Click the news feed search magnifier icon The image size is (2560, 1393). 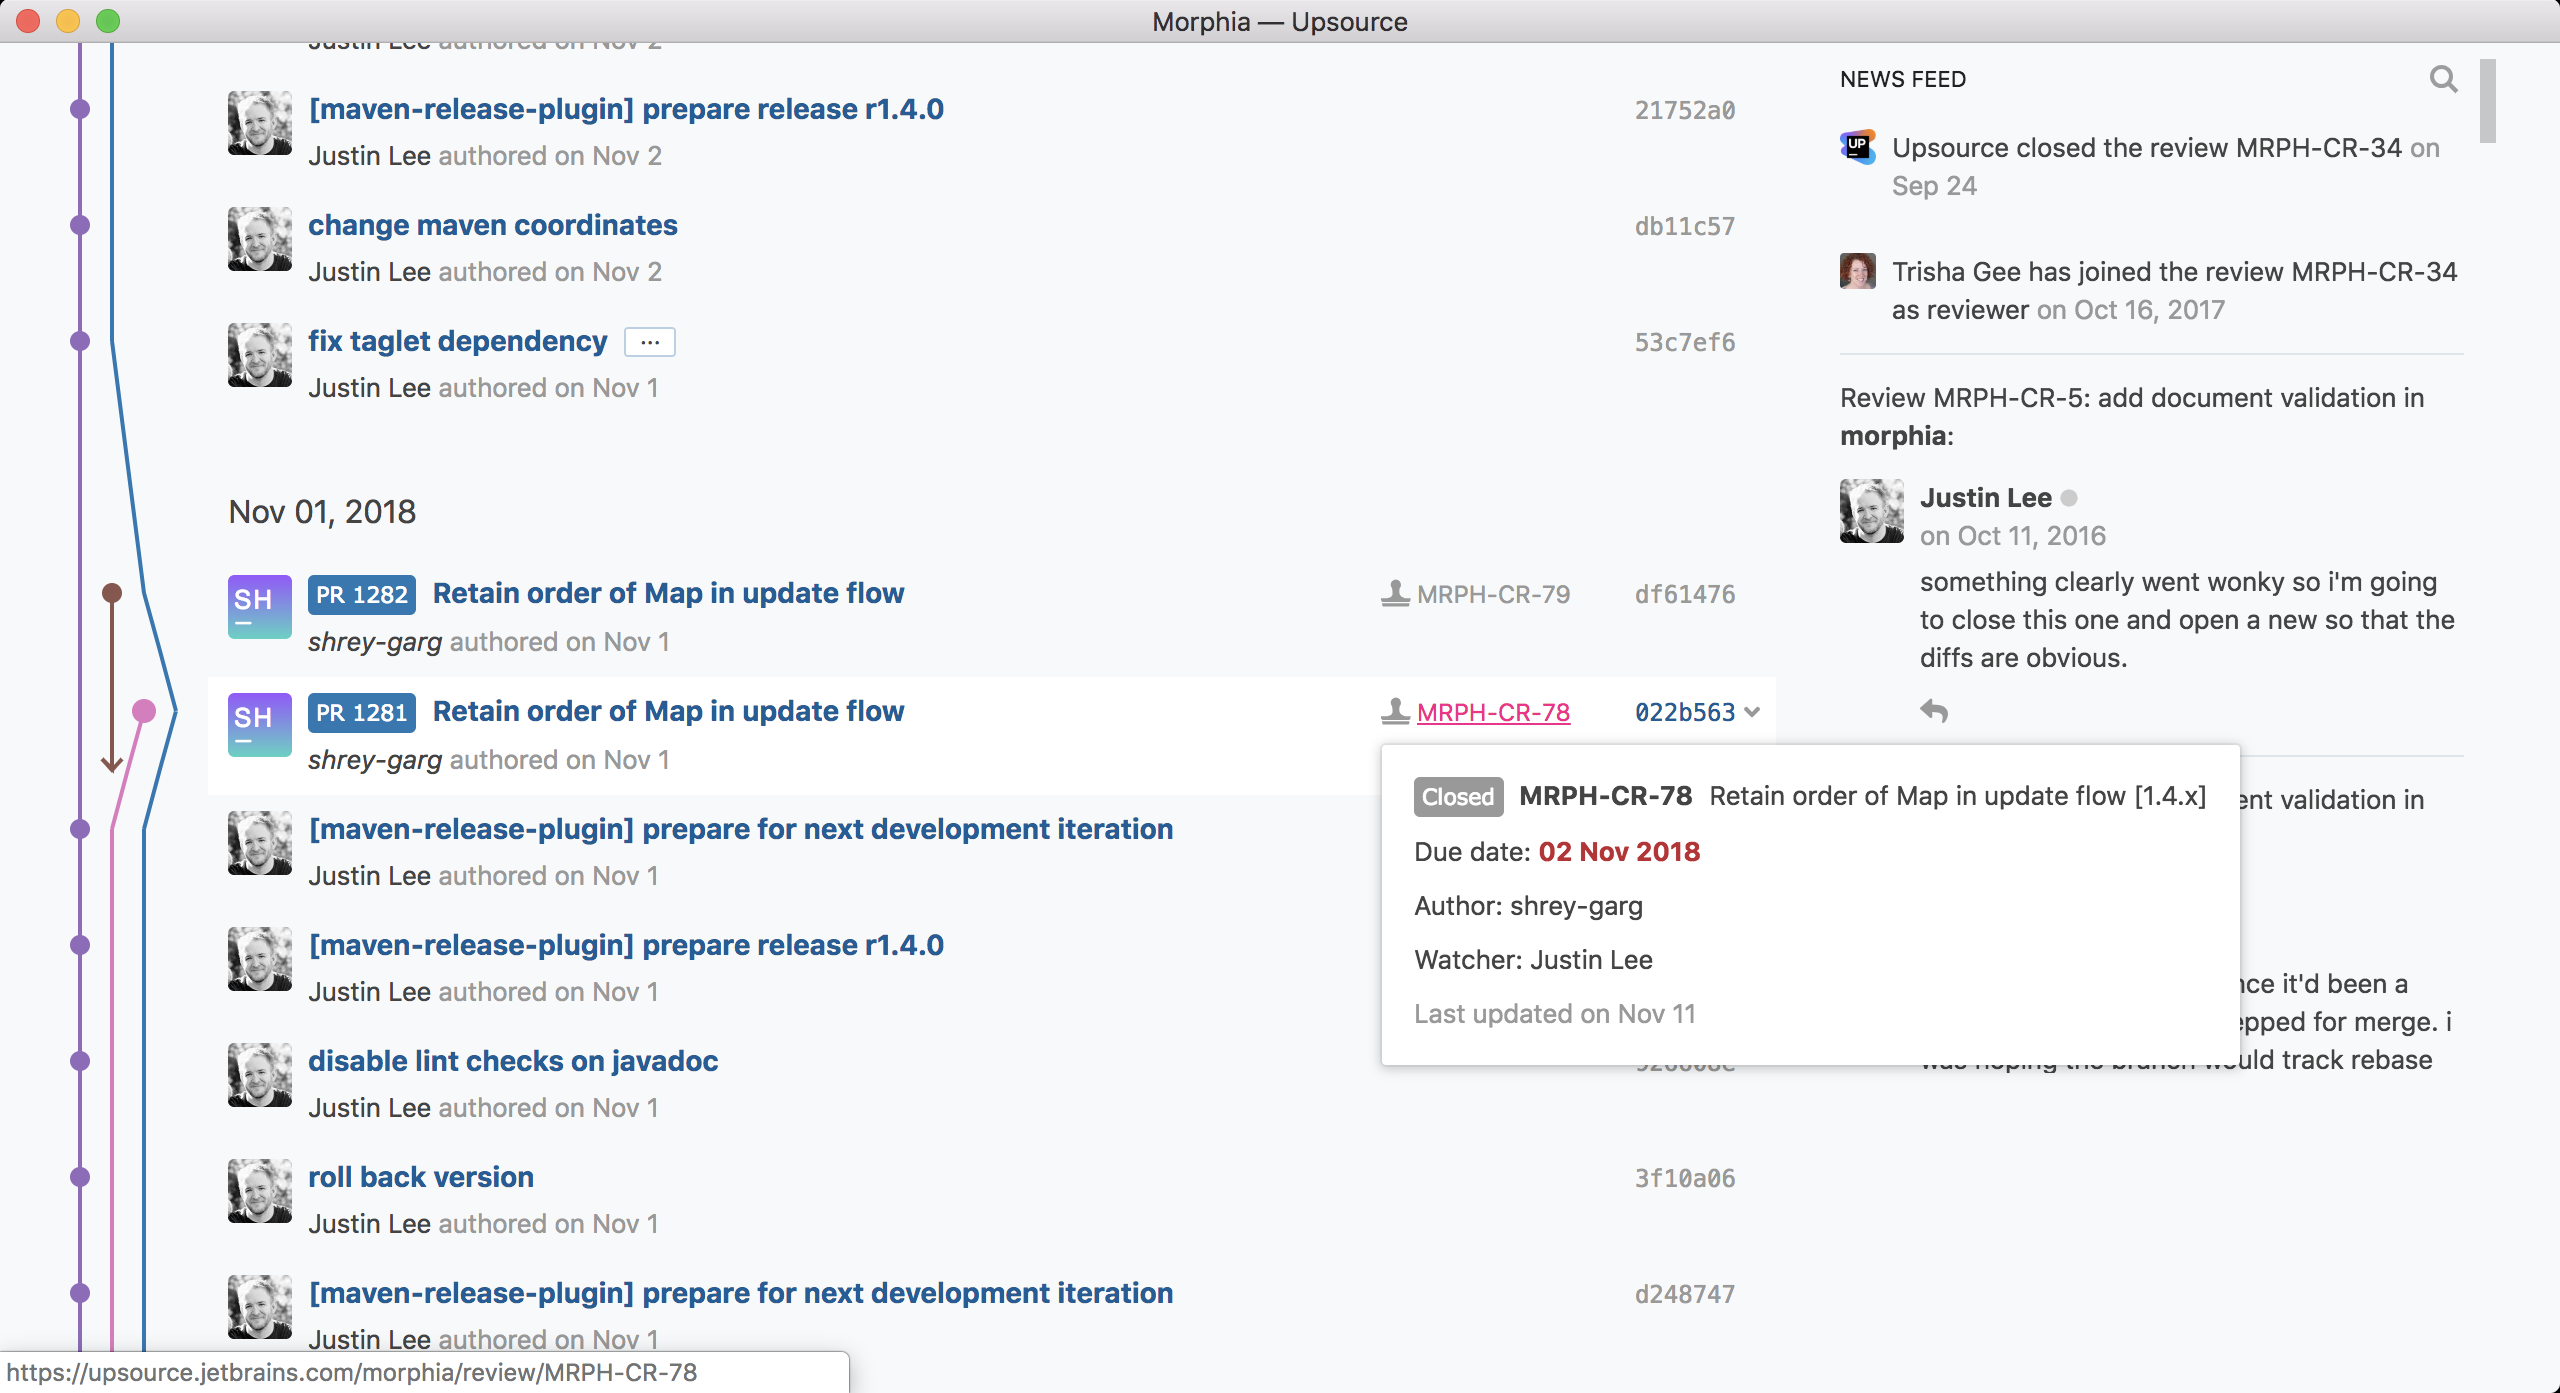[2443, 79]
